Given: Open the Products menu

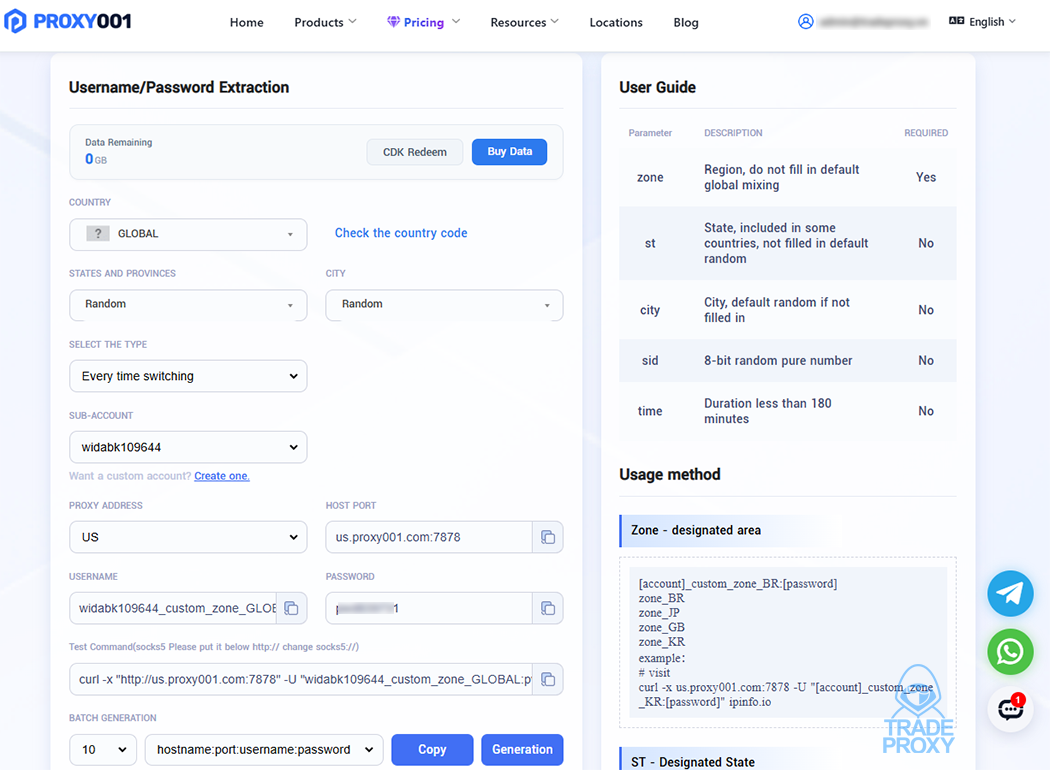Looking at the screenshot, I should (x=325, y=22).
